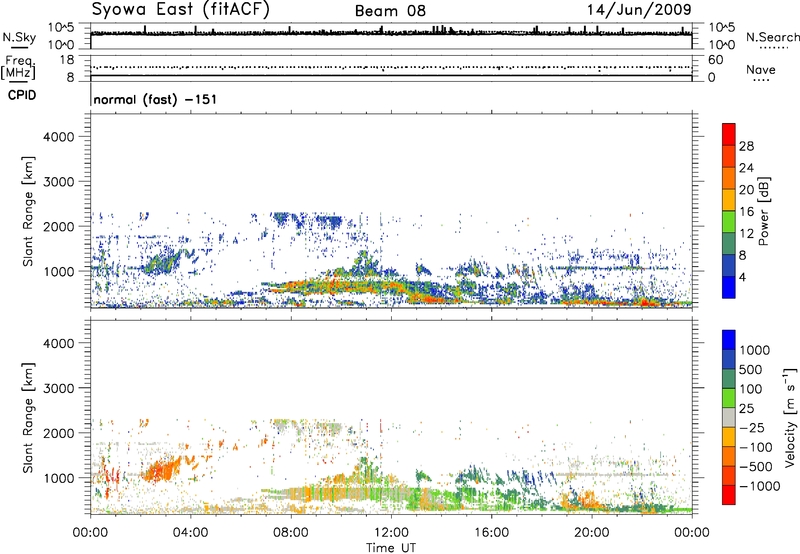Click Velocity colorbar dark green 100 to 500 segment
This screenshot has height=554, width=800.
pyautogui.click(x=729, y=379)
